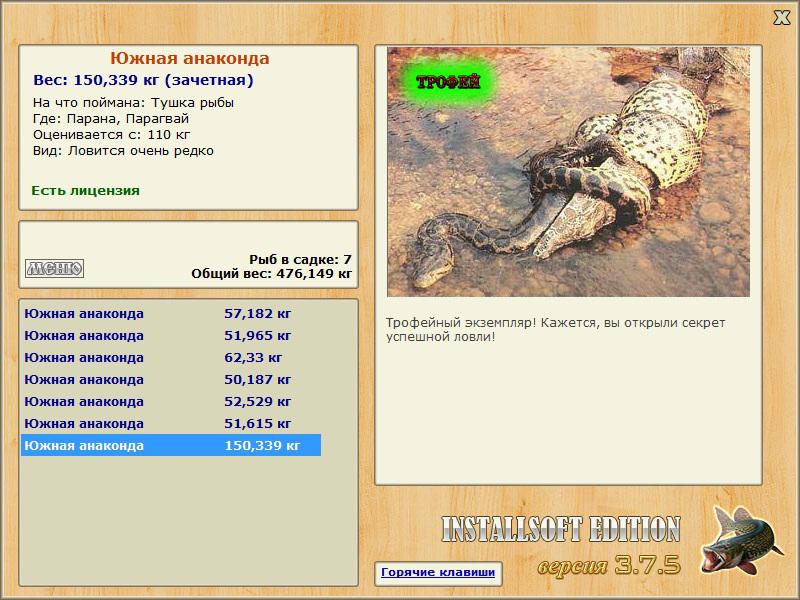
Task: Click the Вес: 150,339 кг (зачетная) line
Action: coord(143,80)
